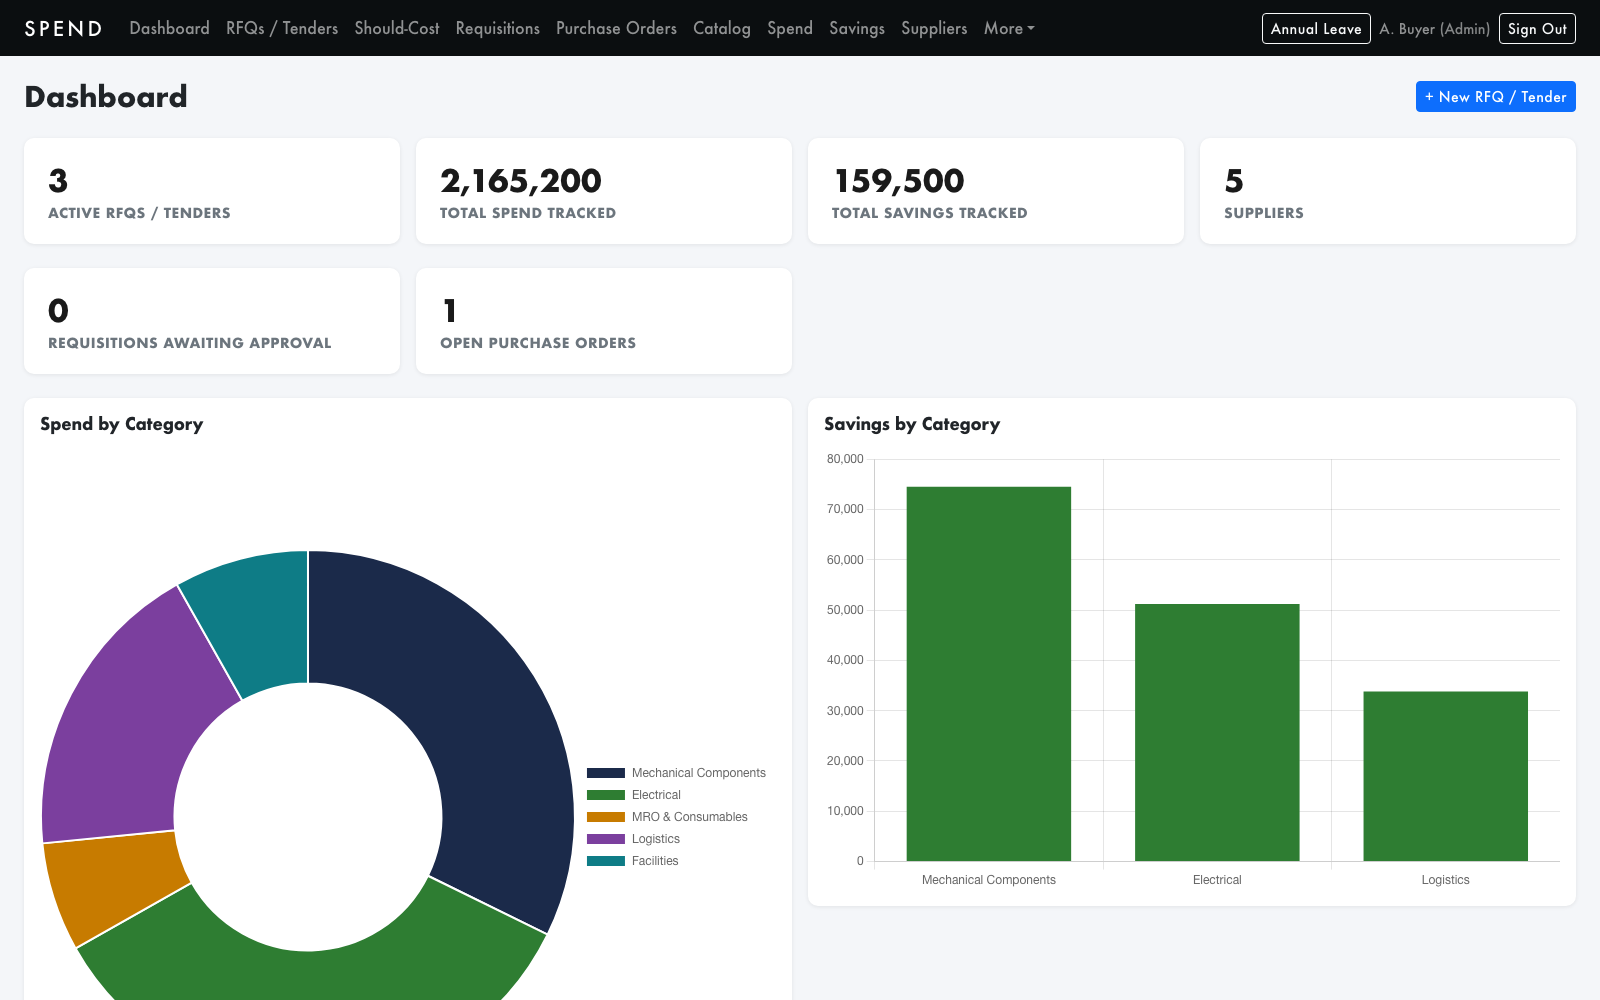Click the Dashboard page title

click(x=106, y=96)
